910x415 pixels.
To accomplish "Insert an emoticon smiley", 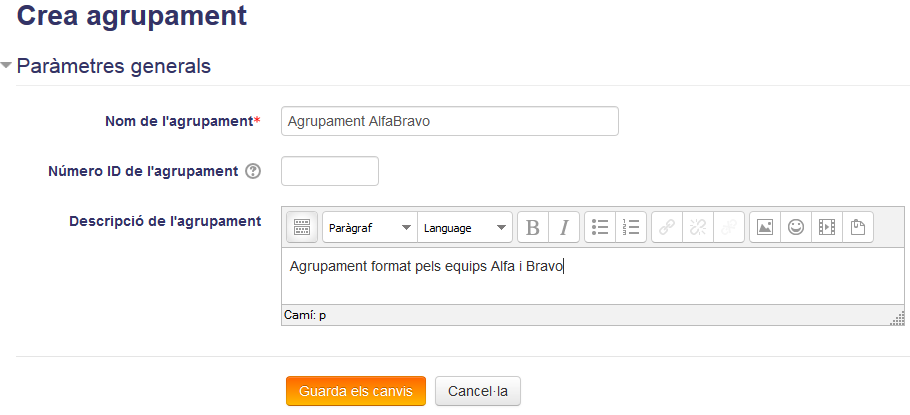I will coord(796,227).
